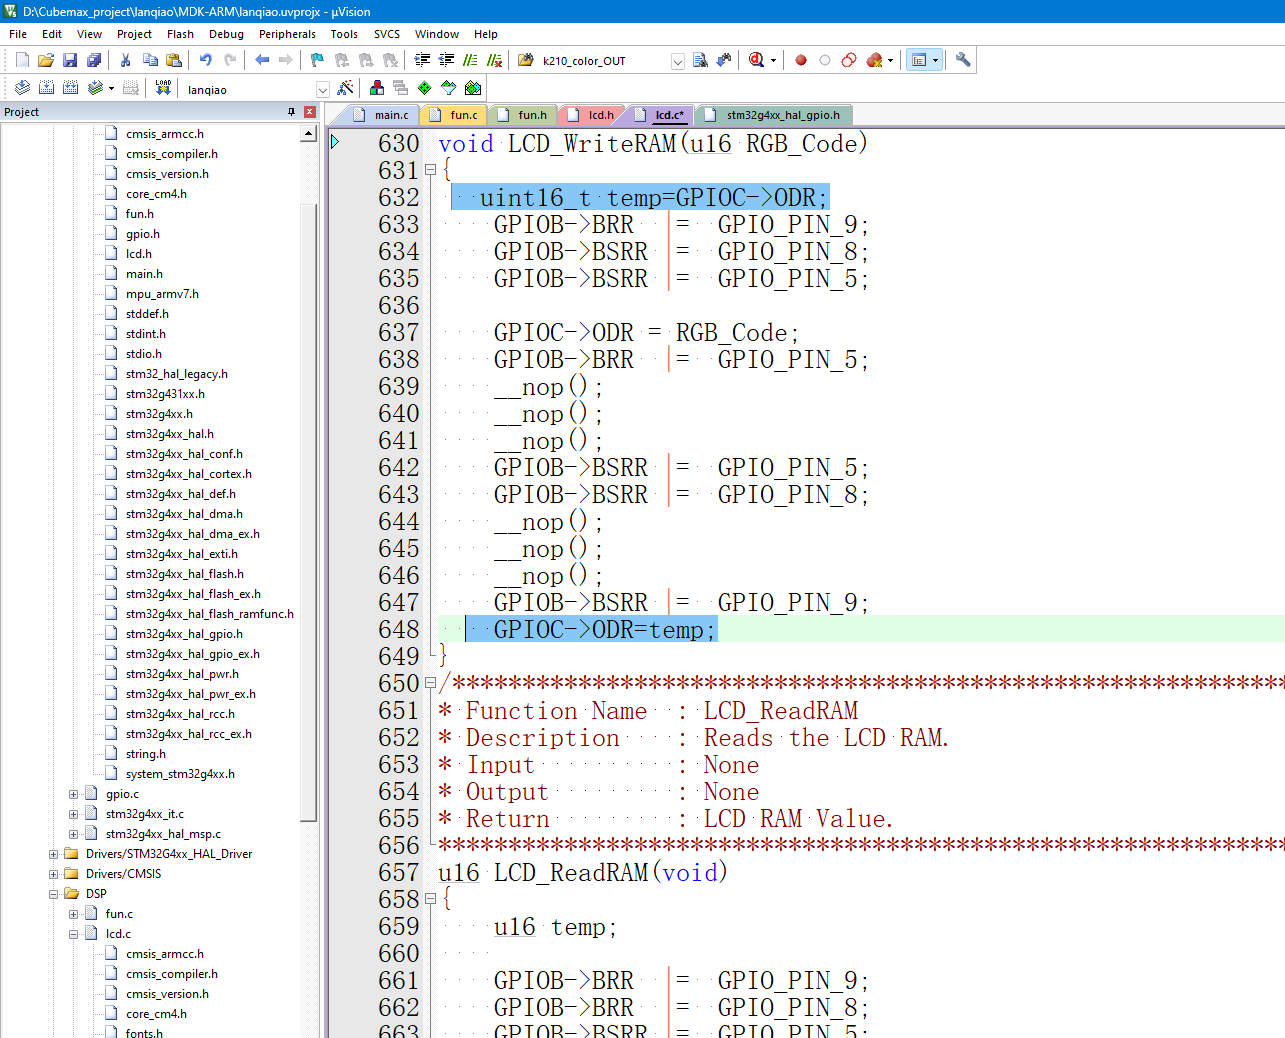1285x1038 pixels.
Task: Build the target files
Action: 46,88
